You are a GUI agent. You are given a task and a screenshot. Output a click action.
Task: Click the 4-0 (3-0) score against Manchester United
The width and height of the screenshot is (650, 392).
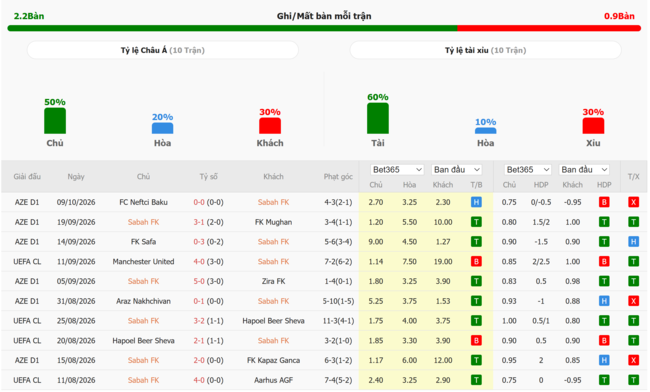click(208, 261)
